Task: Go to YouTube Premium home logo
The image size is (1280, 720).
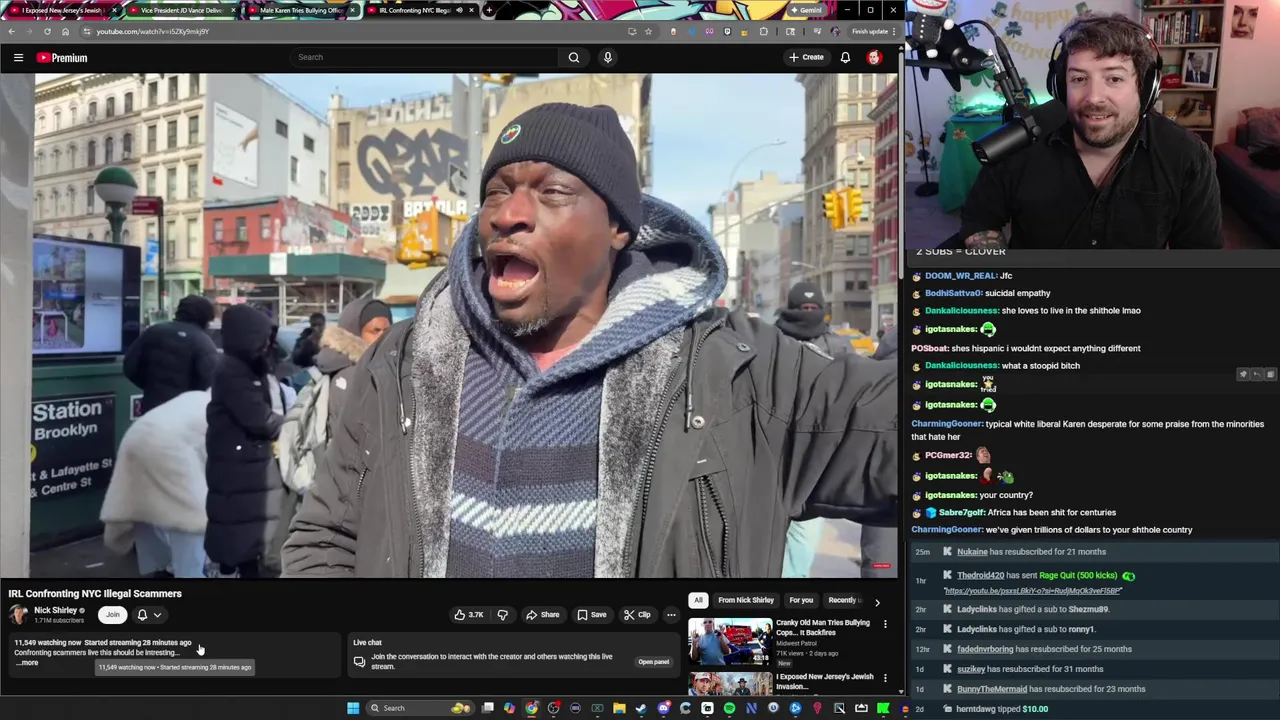Action: pos(62,58)
